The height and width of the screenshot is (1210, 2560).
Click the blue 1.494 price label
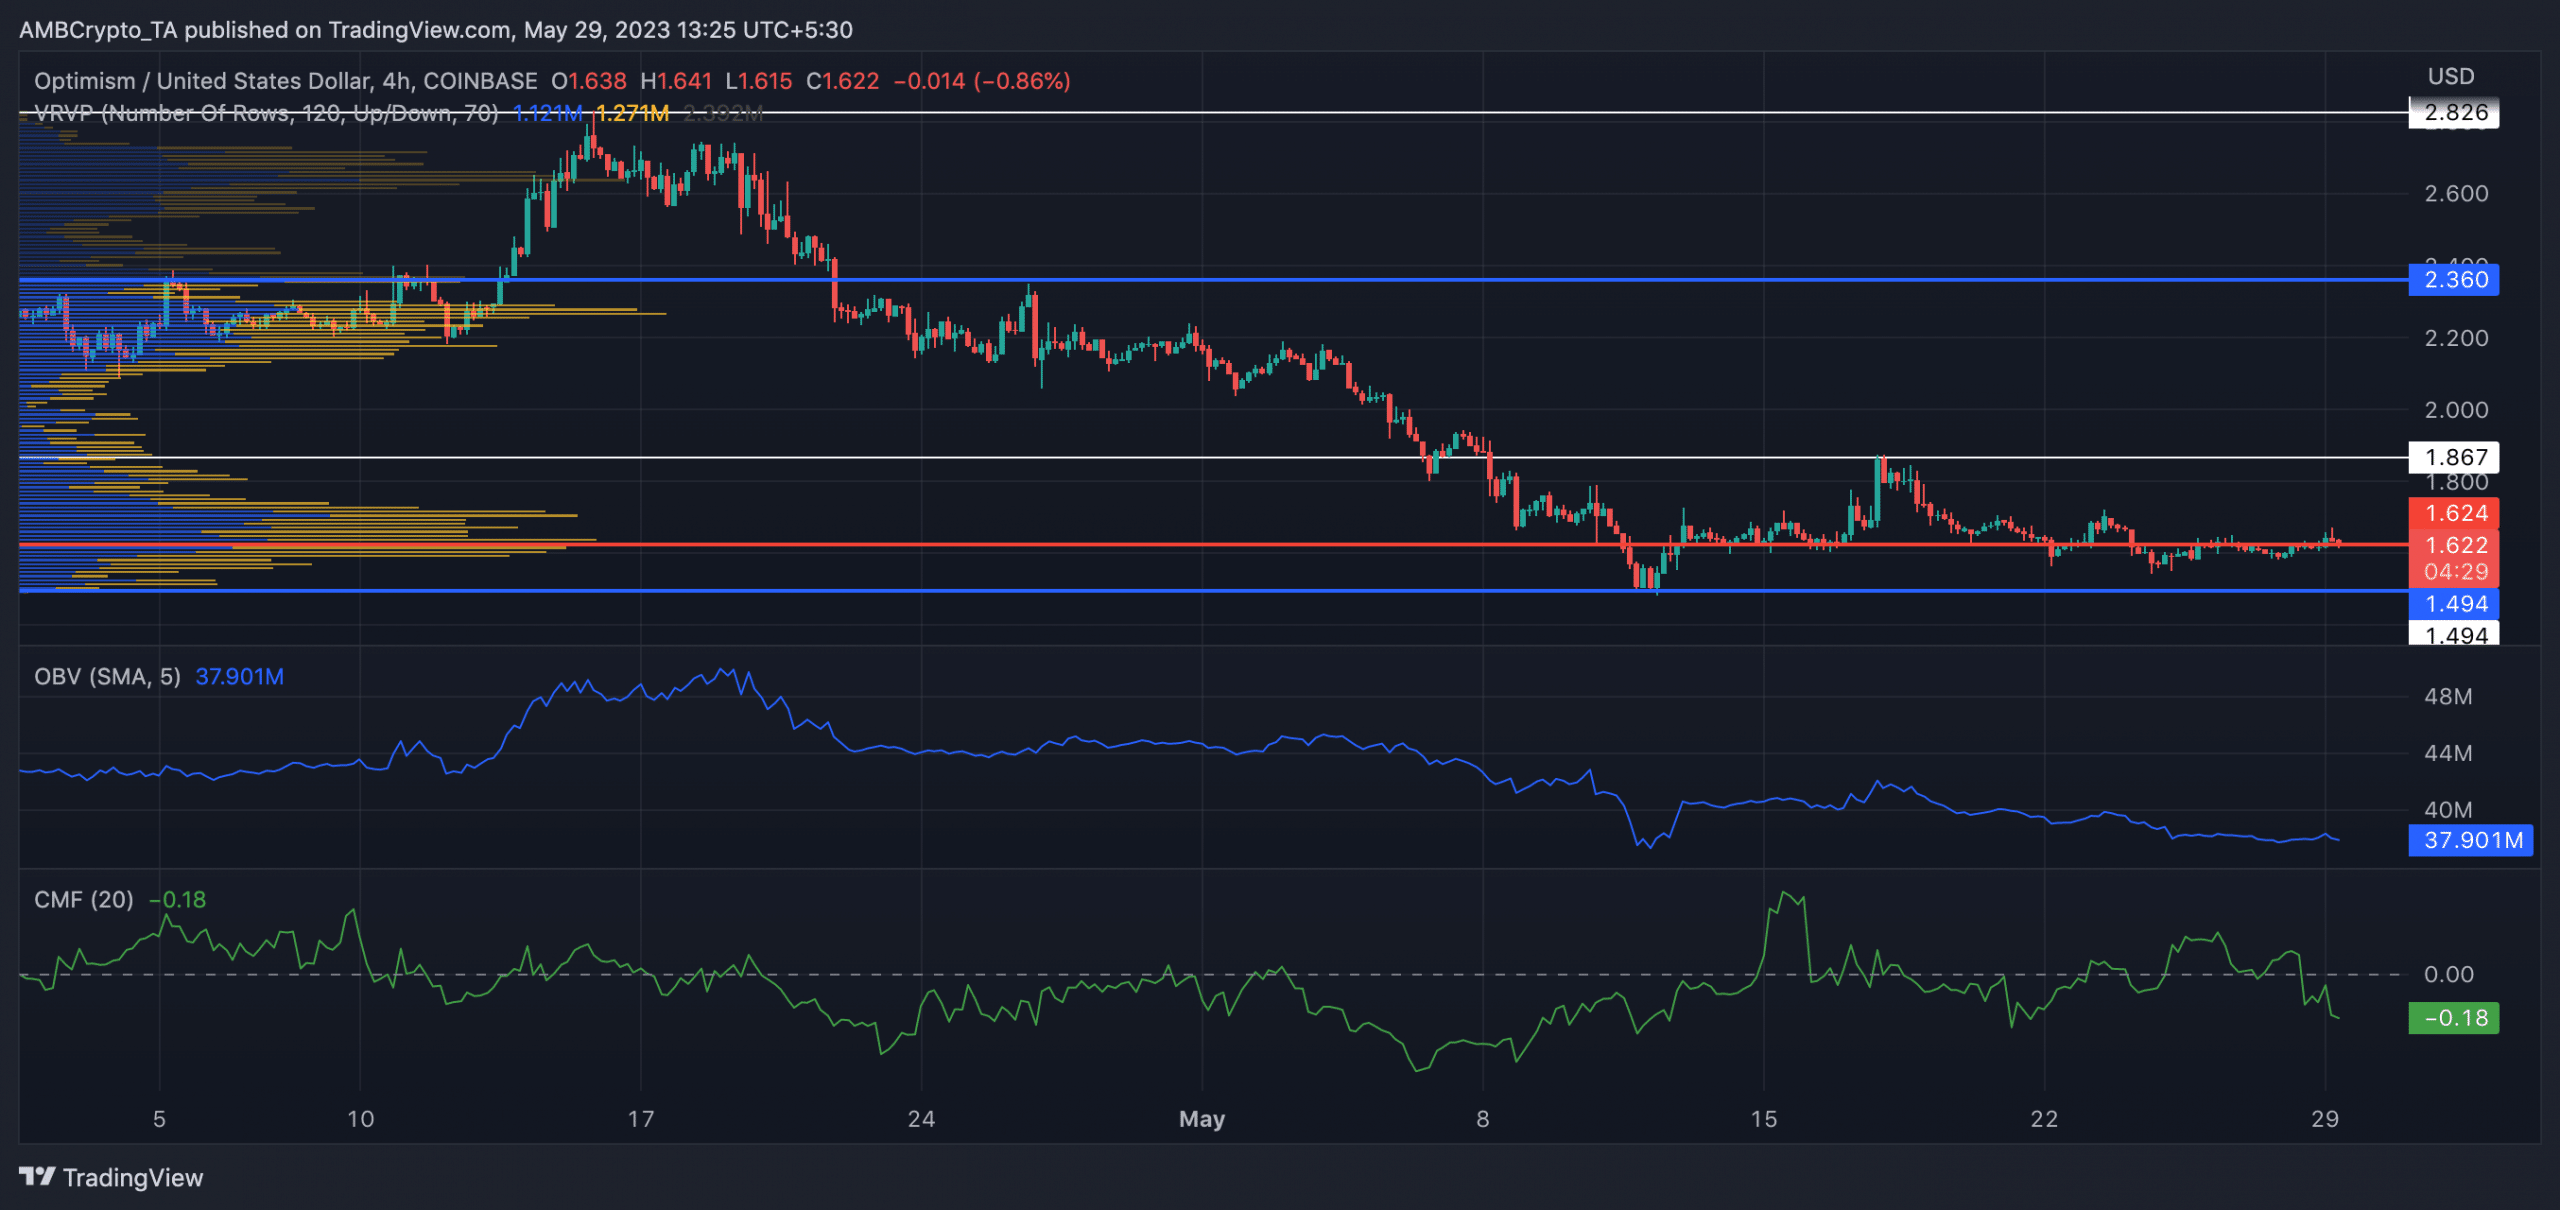2455,604
